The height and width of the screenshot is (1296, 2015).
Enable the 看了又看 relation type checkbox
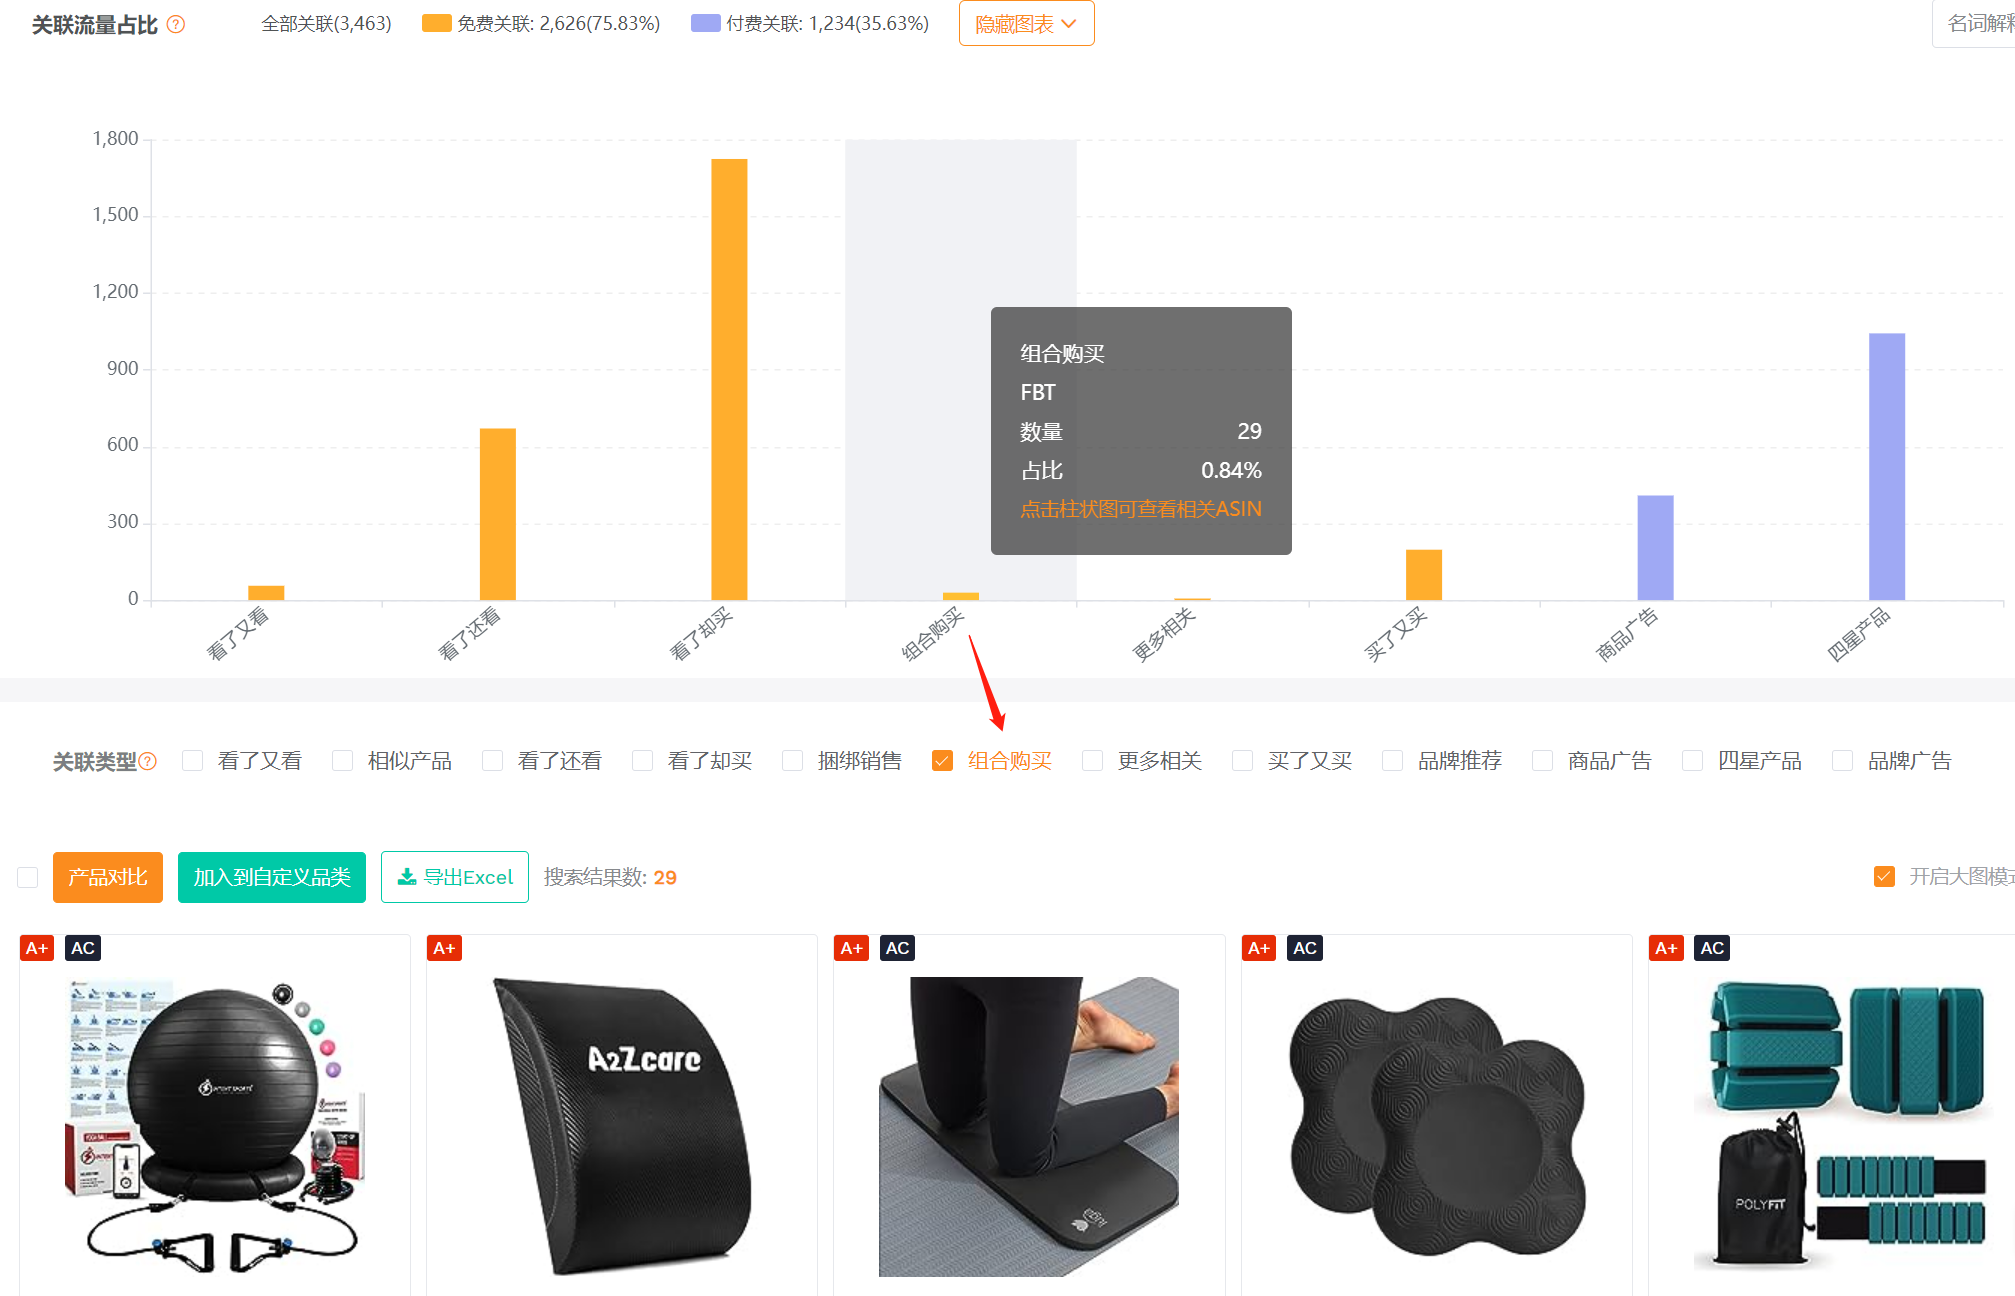193,761
